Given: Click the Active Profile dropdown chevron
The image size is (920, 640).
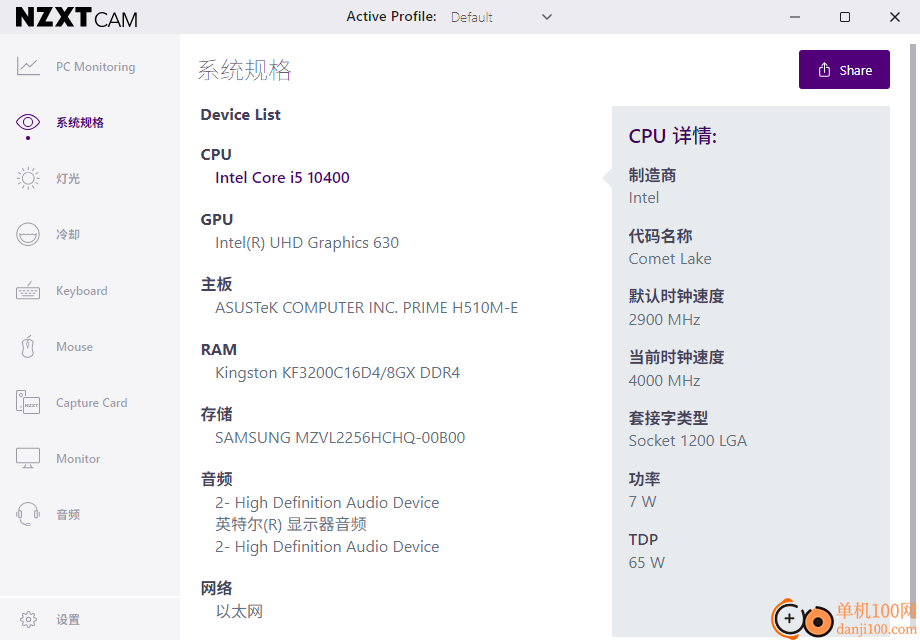Looking at the screenshot, I should (x=547, y=17).
